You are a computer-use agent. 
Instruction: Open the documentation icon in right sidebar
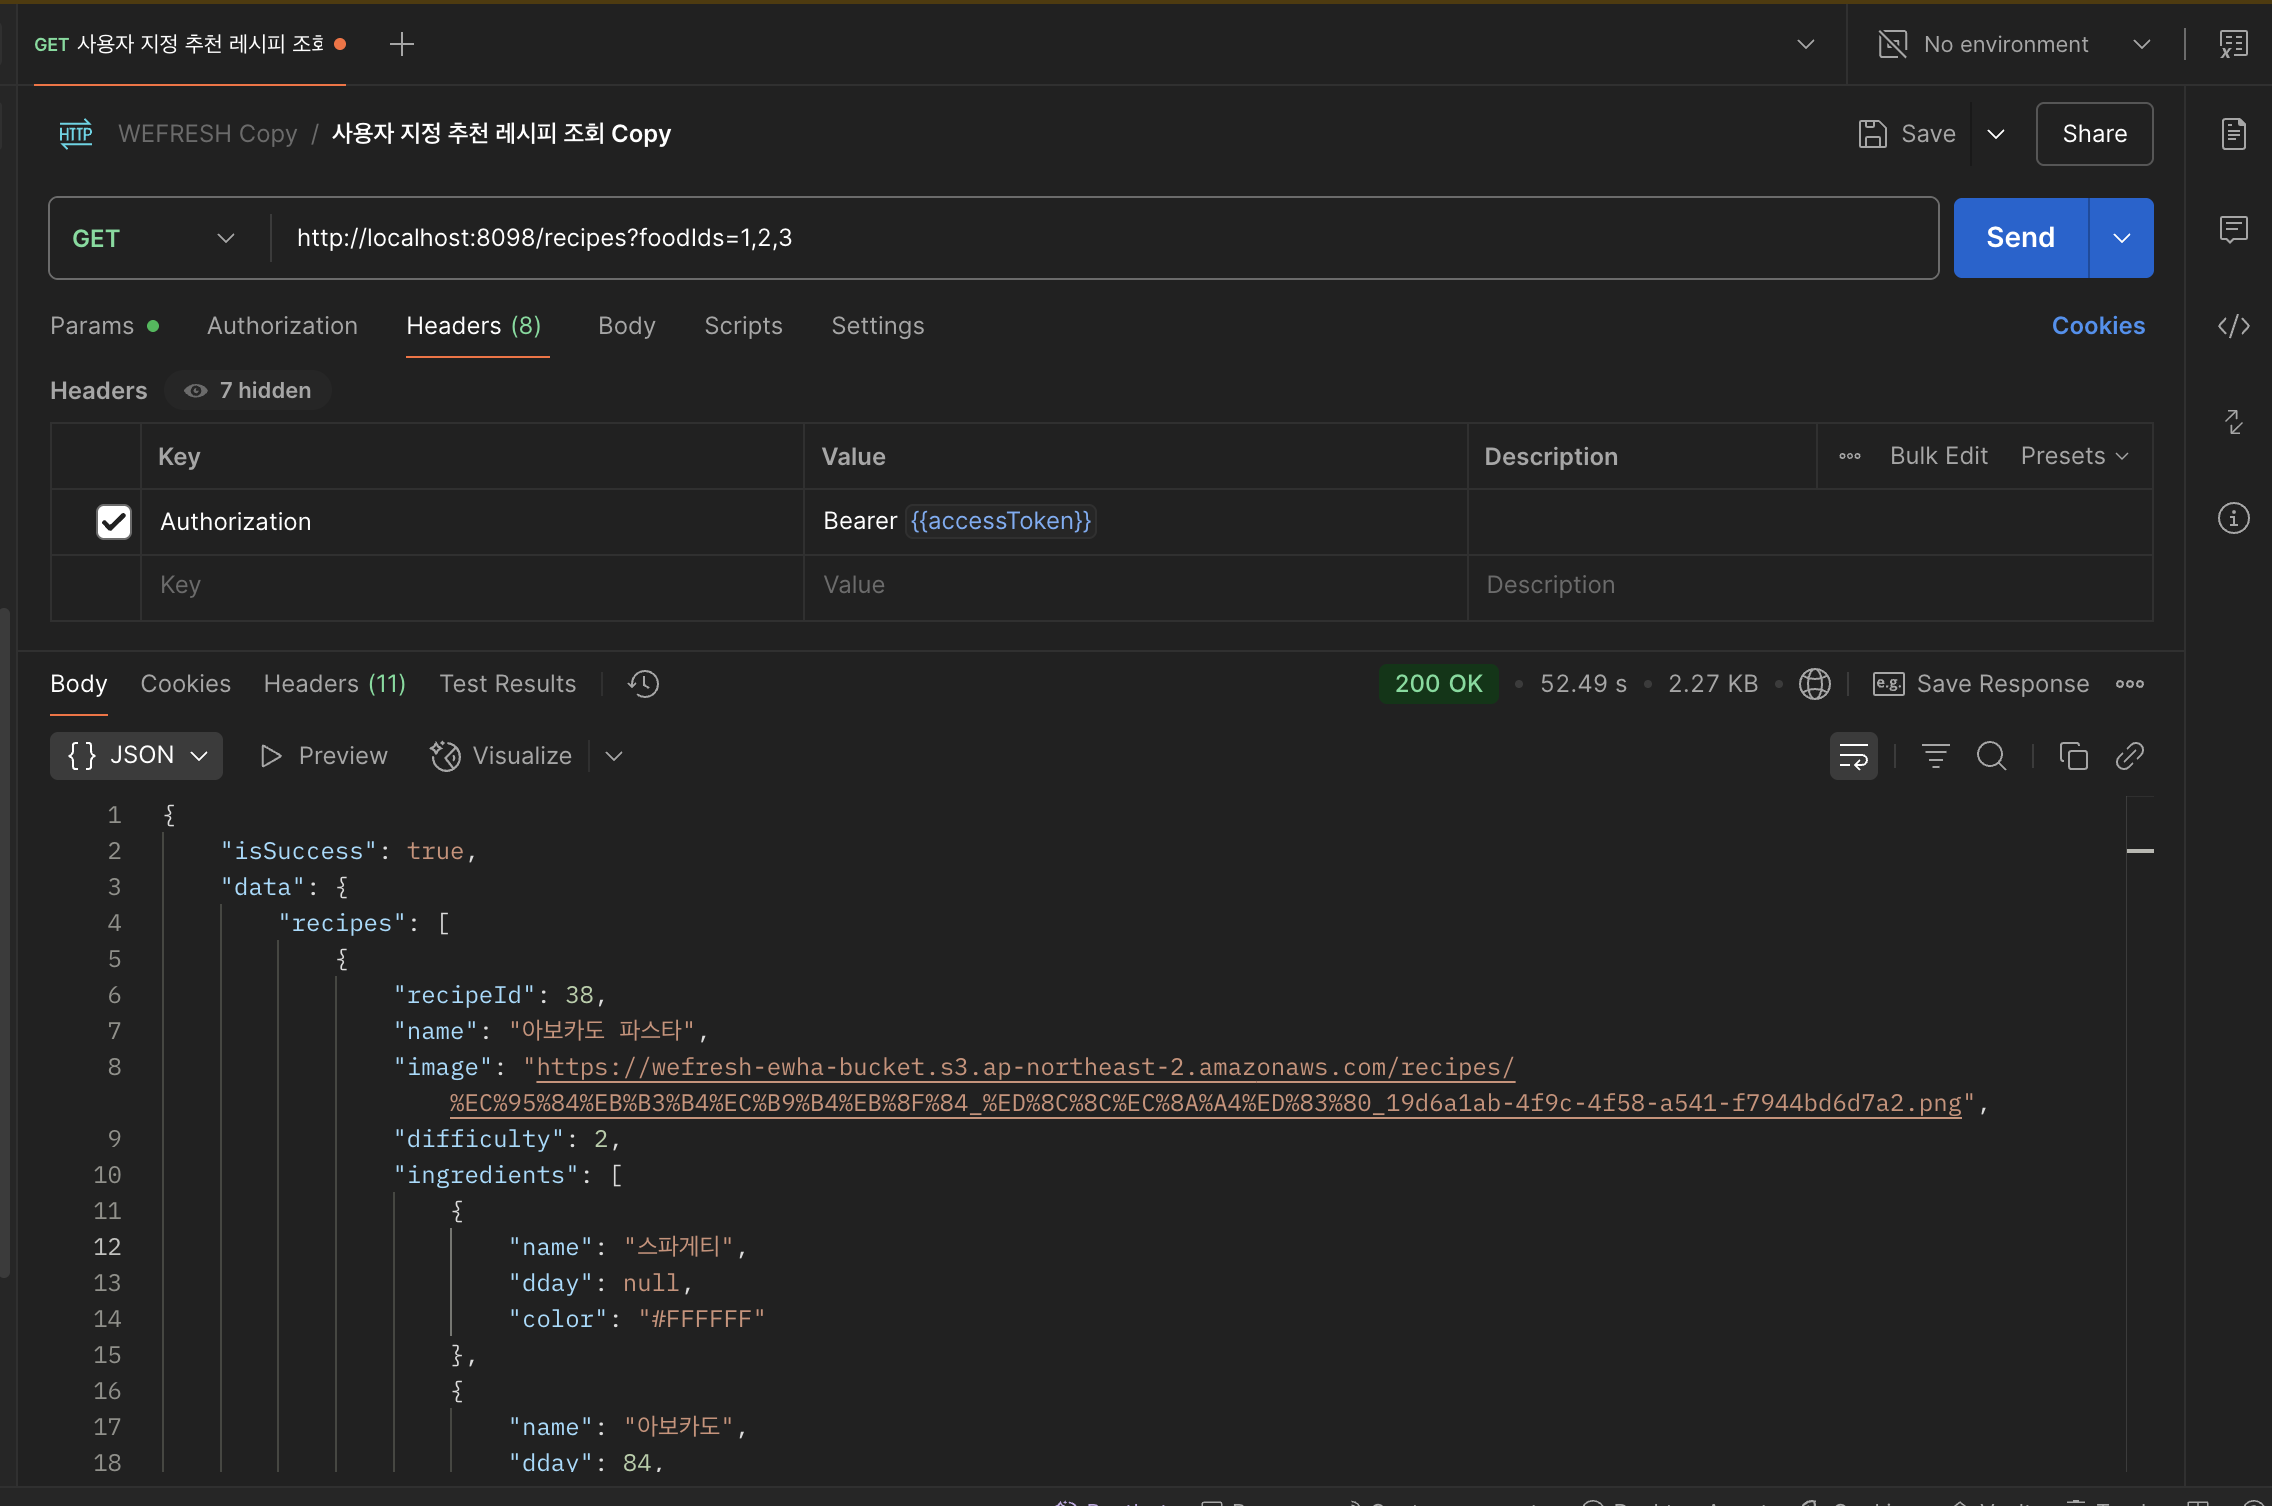pyautogui.click(x=2233, y=134)
